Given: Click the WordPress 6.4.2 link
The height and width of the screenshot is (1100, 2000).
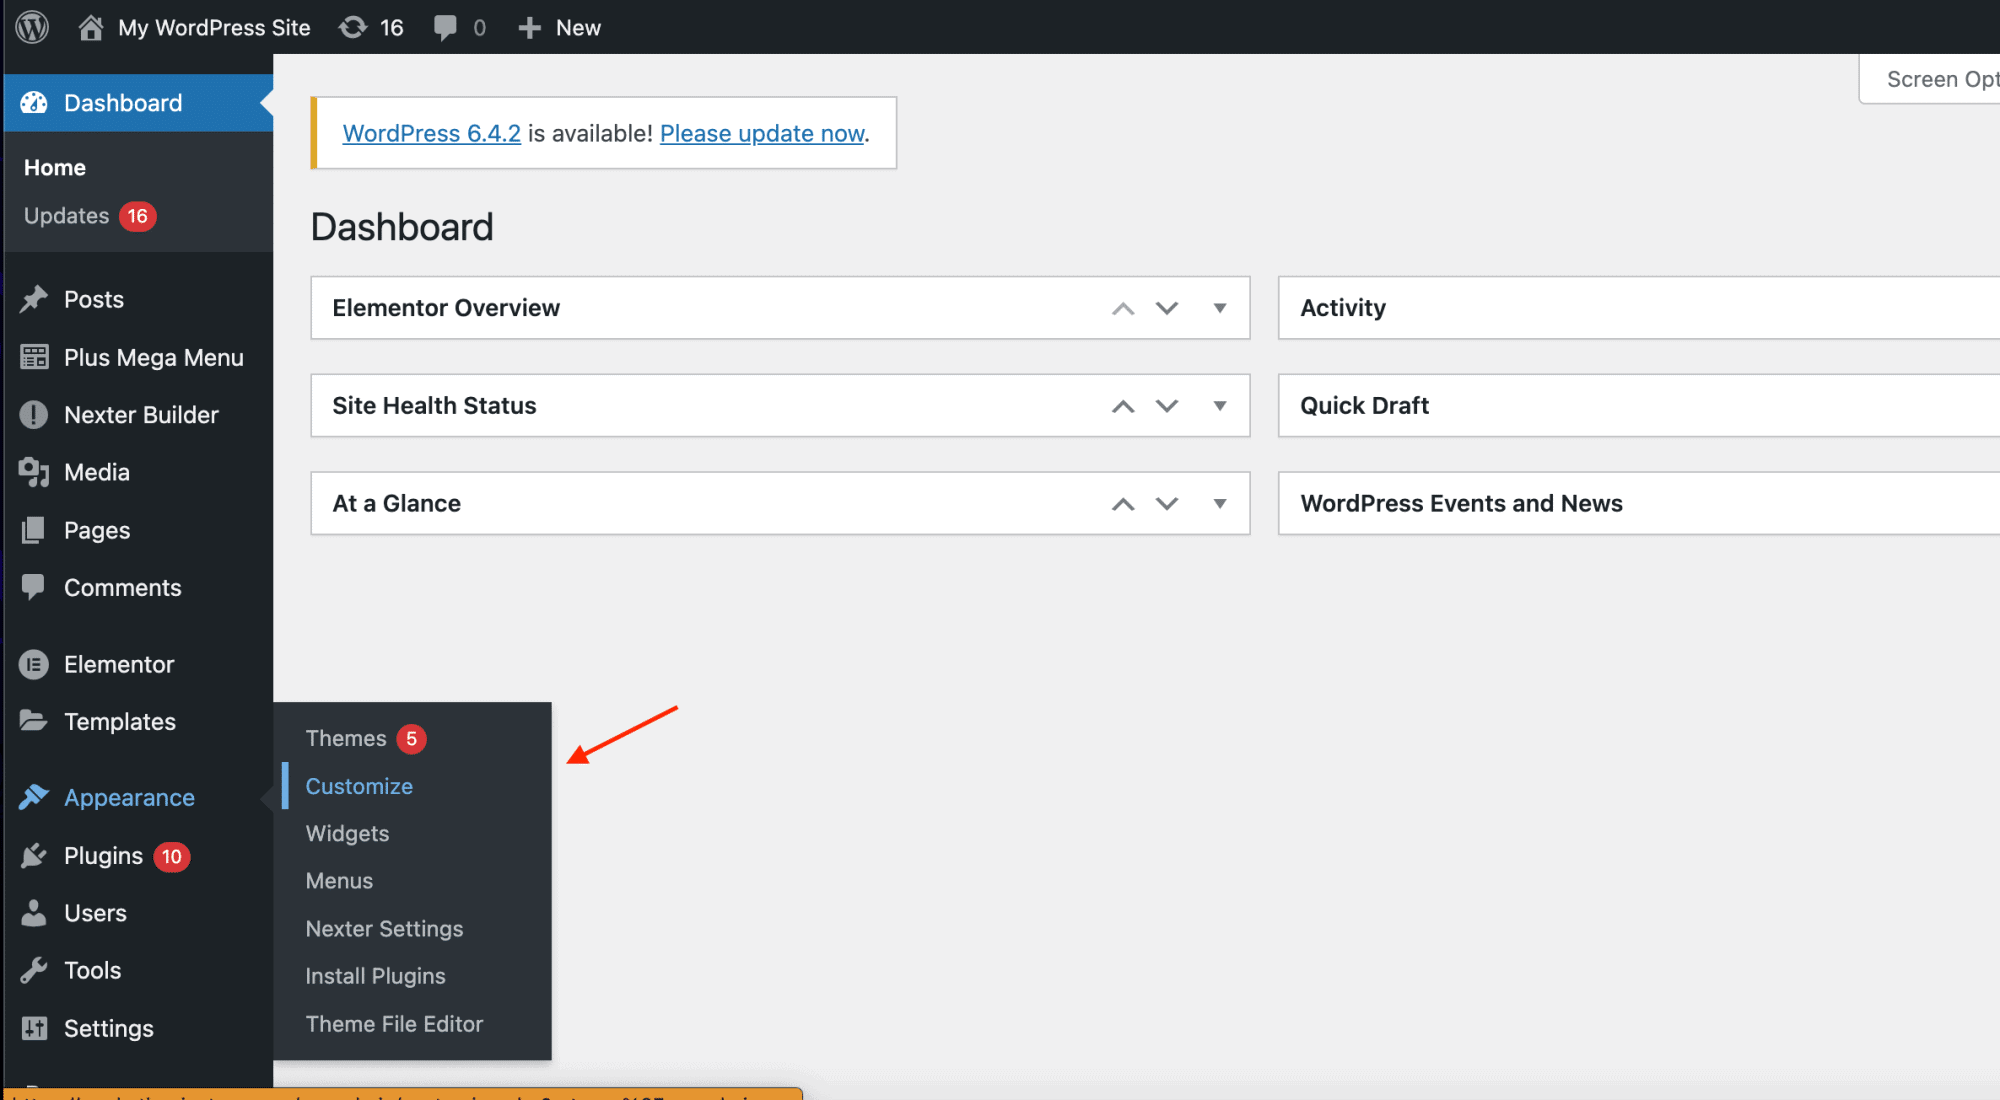Looking at the screenshot, I should click(431, 133).
